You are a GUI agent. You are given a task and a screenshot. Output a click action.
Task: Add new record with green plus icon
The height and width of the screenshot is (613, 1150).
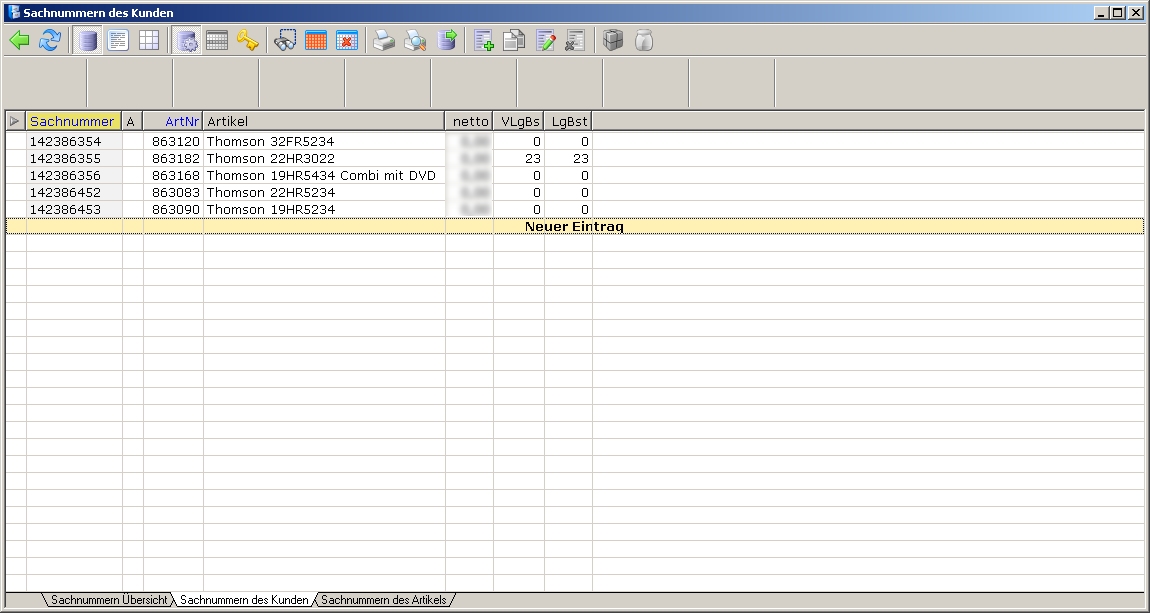point(484,41)
